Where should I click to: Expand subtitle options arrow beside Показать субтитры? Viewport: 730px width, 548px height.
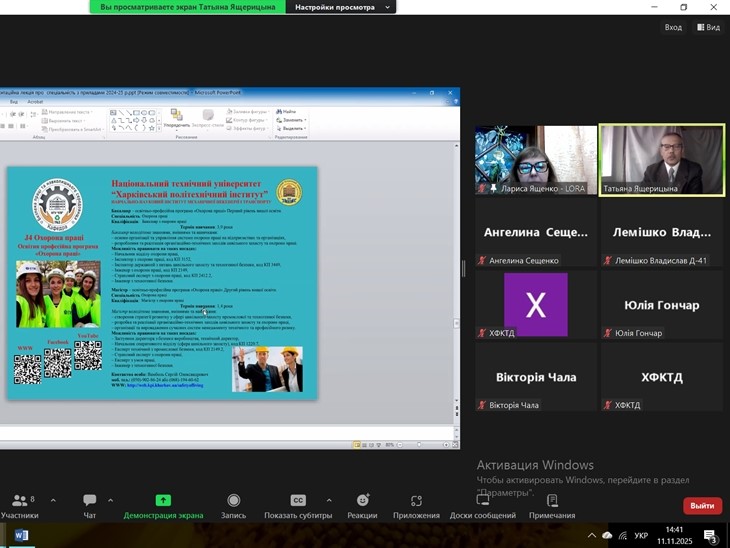(329, 500)
